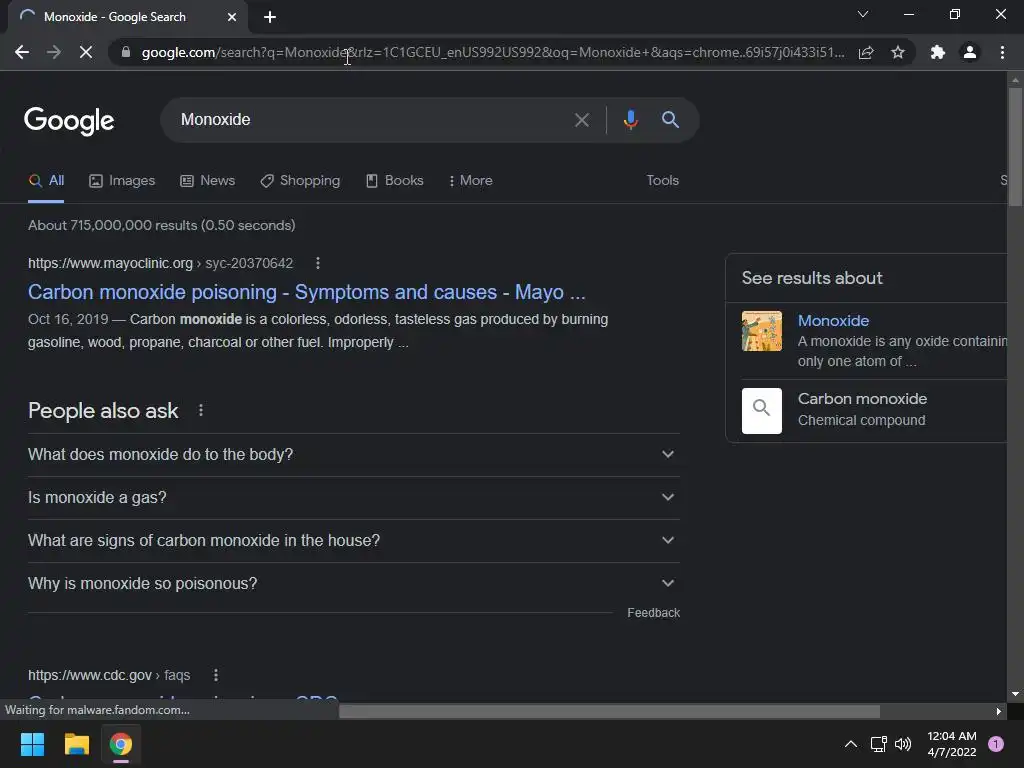
Task: Open Carbon monoxide chemical compound result
Action: coord(862,409)
